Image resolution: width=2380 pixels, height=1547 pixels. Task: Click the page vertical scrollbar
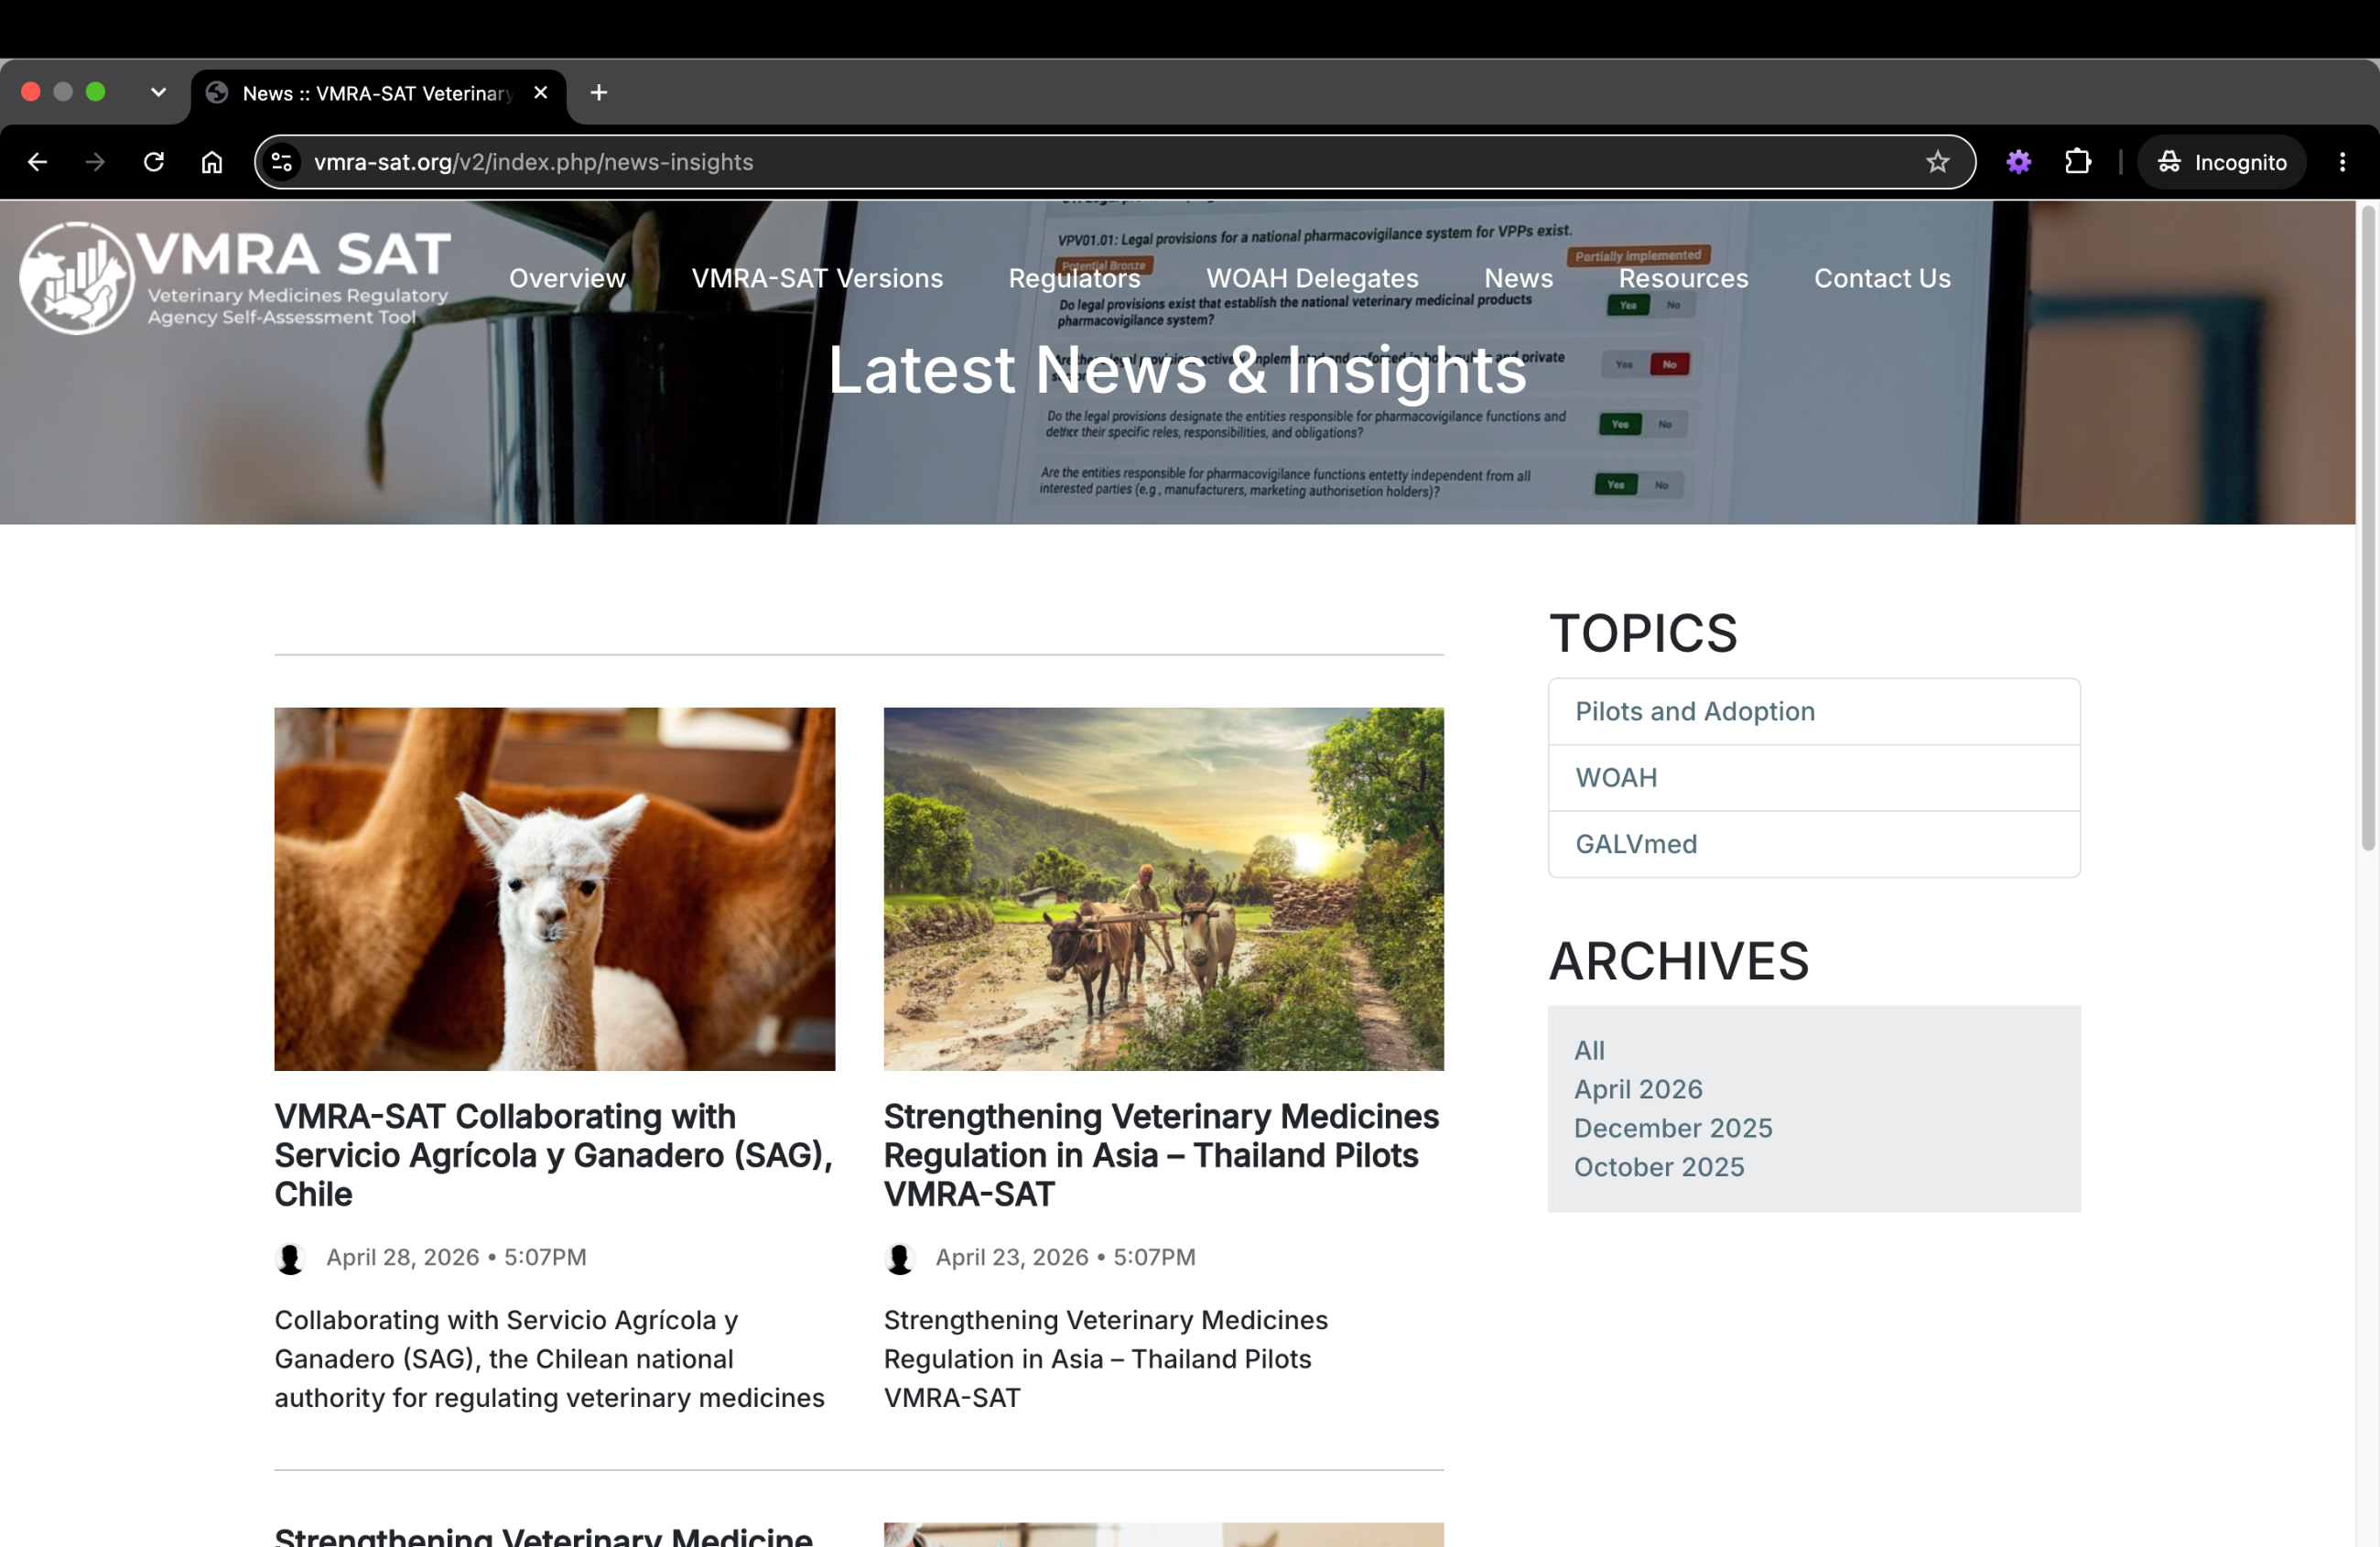2367,530
